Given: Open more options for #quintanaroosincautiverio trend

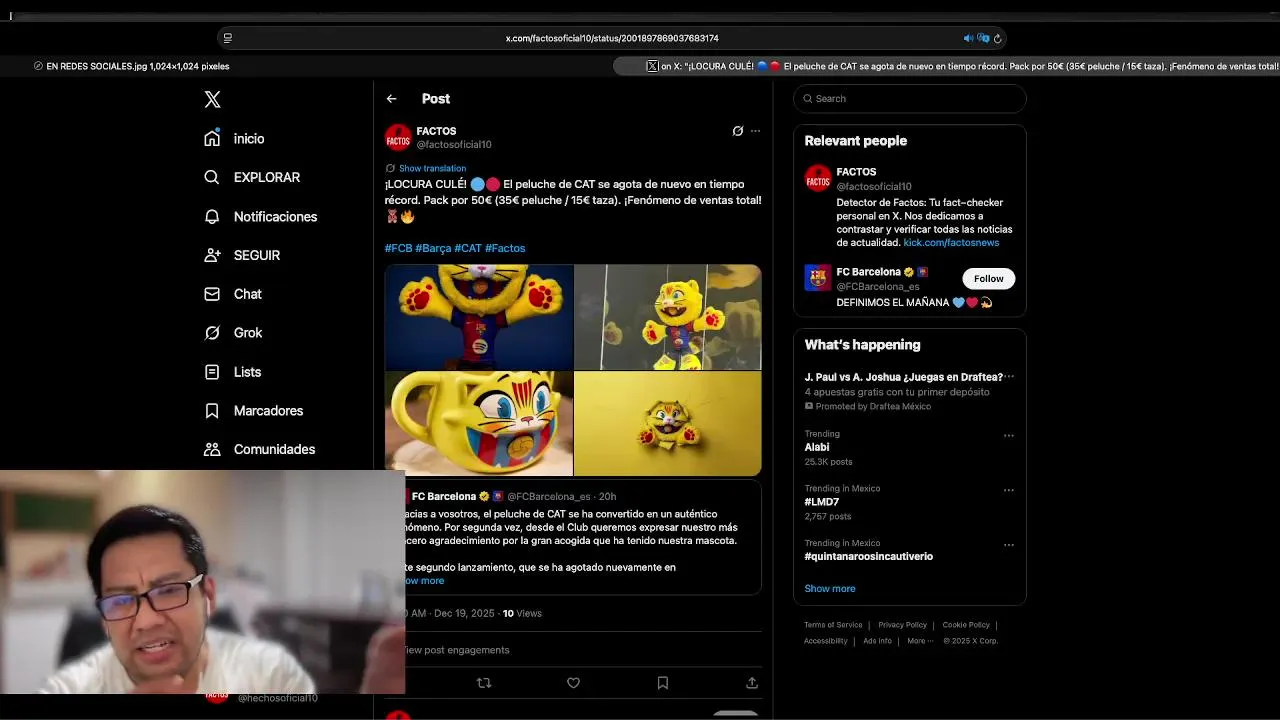Looking at the screenshot, I should point(1009,545).
